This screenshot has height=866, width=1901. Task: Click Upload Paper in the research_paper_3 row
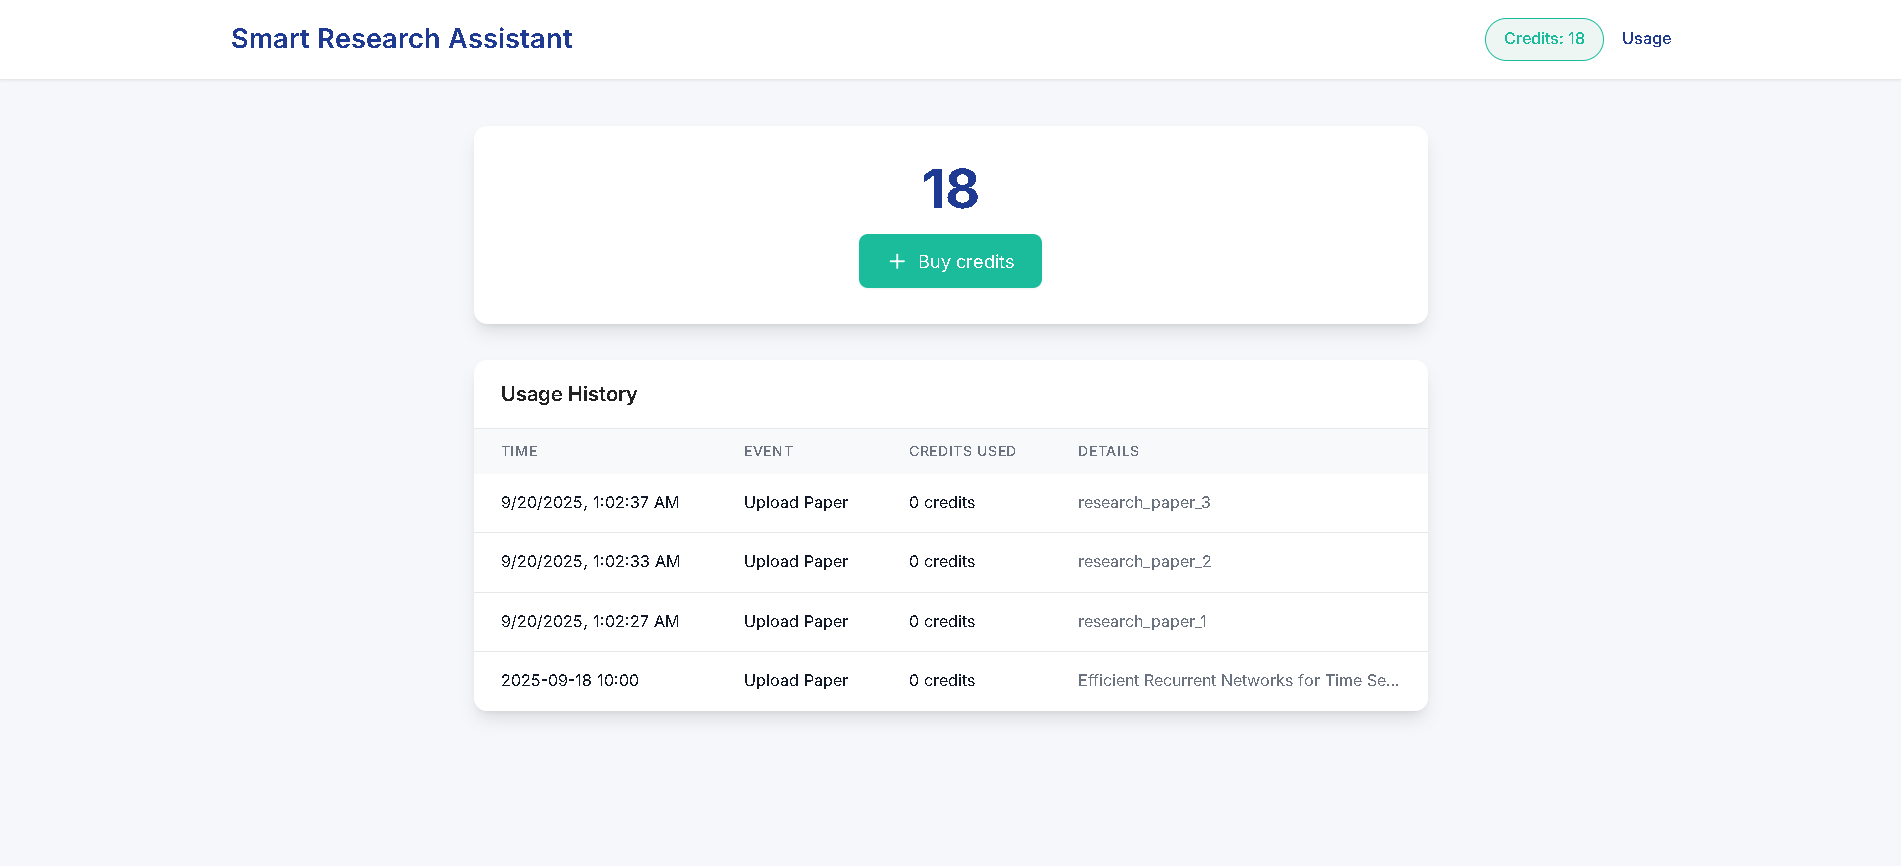[796, 503]
